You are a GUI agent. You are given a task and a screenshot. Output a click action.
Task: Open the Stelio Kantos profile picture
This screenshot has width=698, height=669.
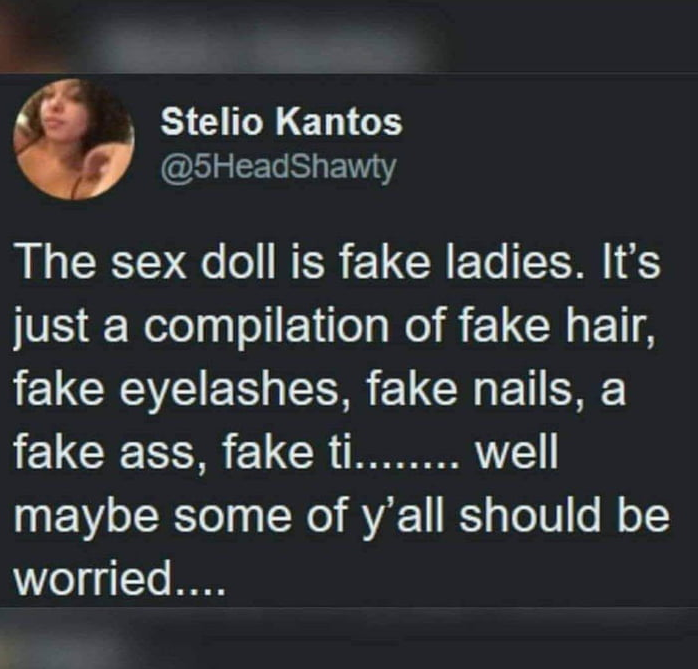click(74, 139)
